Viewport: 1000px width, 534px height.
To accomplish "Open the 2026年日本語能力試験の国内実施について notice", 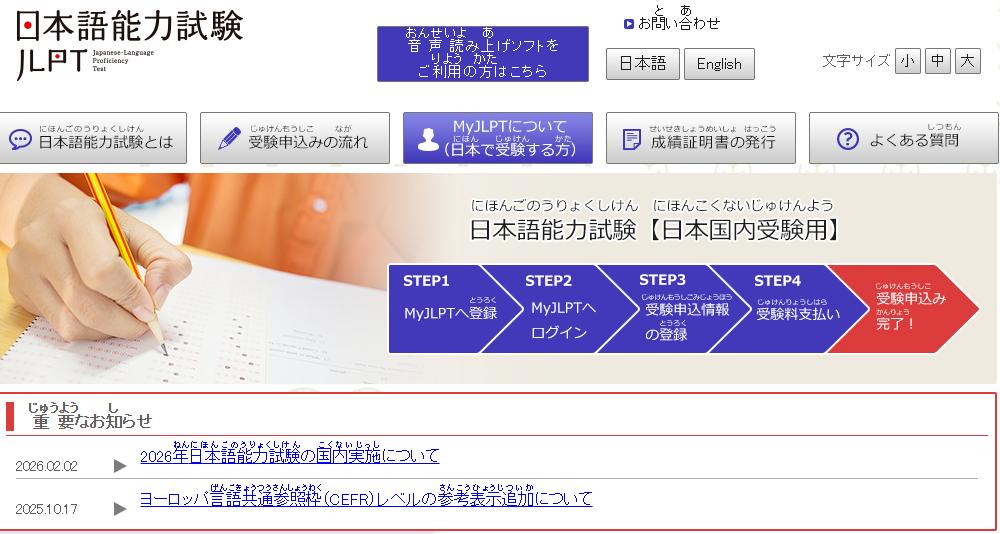I will [289, 456].
